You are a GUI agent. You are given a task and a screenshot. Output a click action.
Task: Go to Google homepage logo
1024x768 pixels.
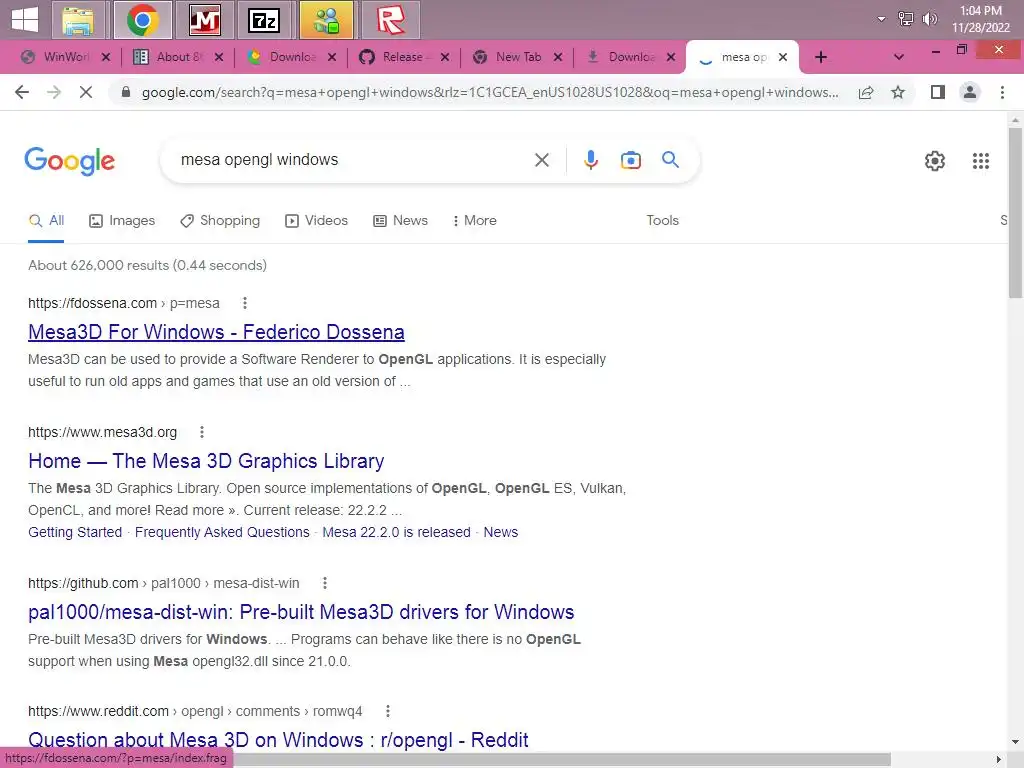[70, 161]
